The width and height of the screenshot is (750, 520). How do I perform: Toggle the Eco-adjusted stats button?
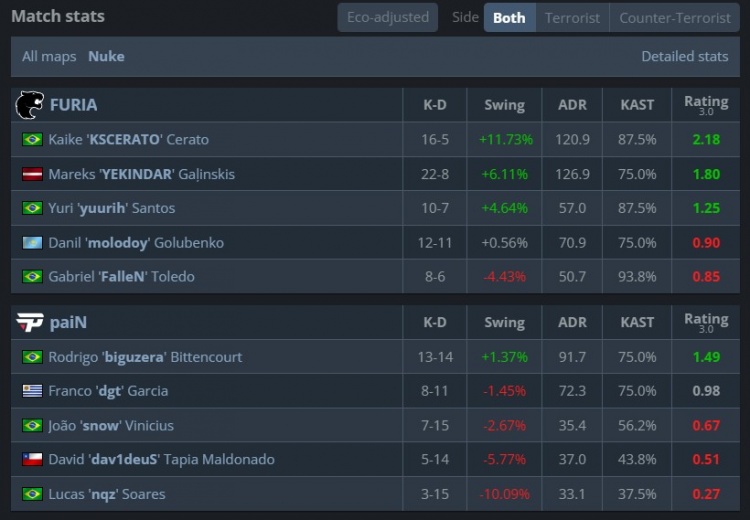[x=387, y=17]
